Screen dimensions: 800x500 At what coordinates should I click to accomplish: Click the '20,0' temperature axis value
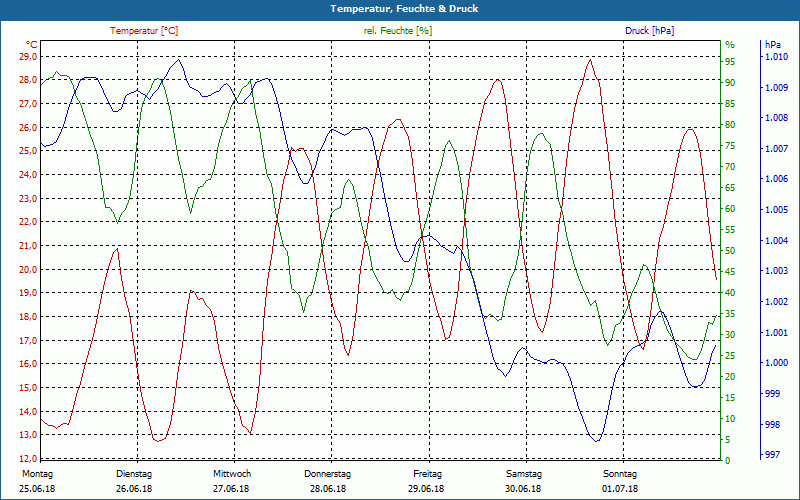coord(28,269)
